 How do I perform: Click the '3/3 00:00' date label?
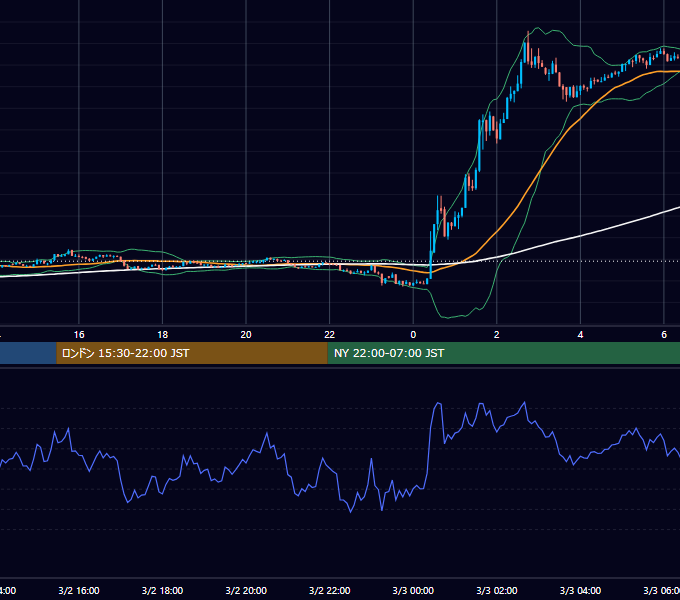tap(413, 590)
